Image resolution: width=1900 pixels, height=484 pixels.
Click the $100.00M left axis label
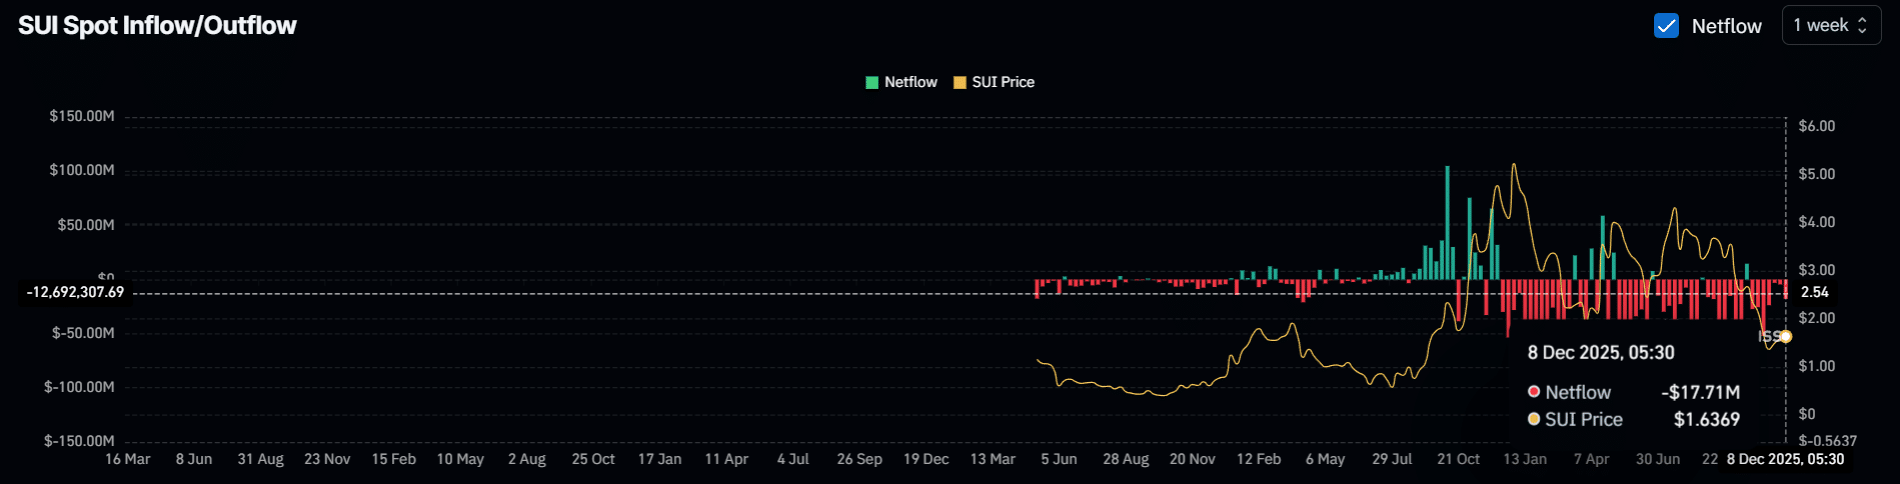pos(82,170)
